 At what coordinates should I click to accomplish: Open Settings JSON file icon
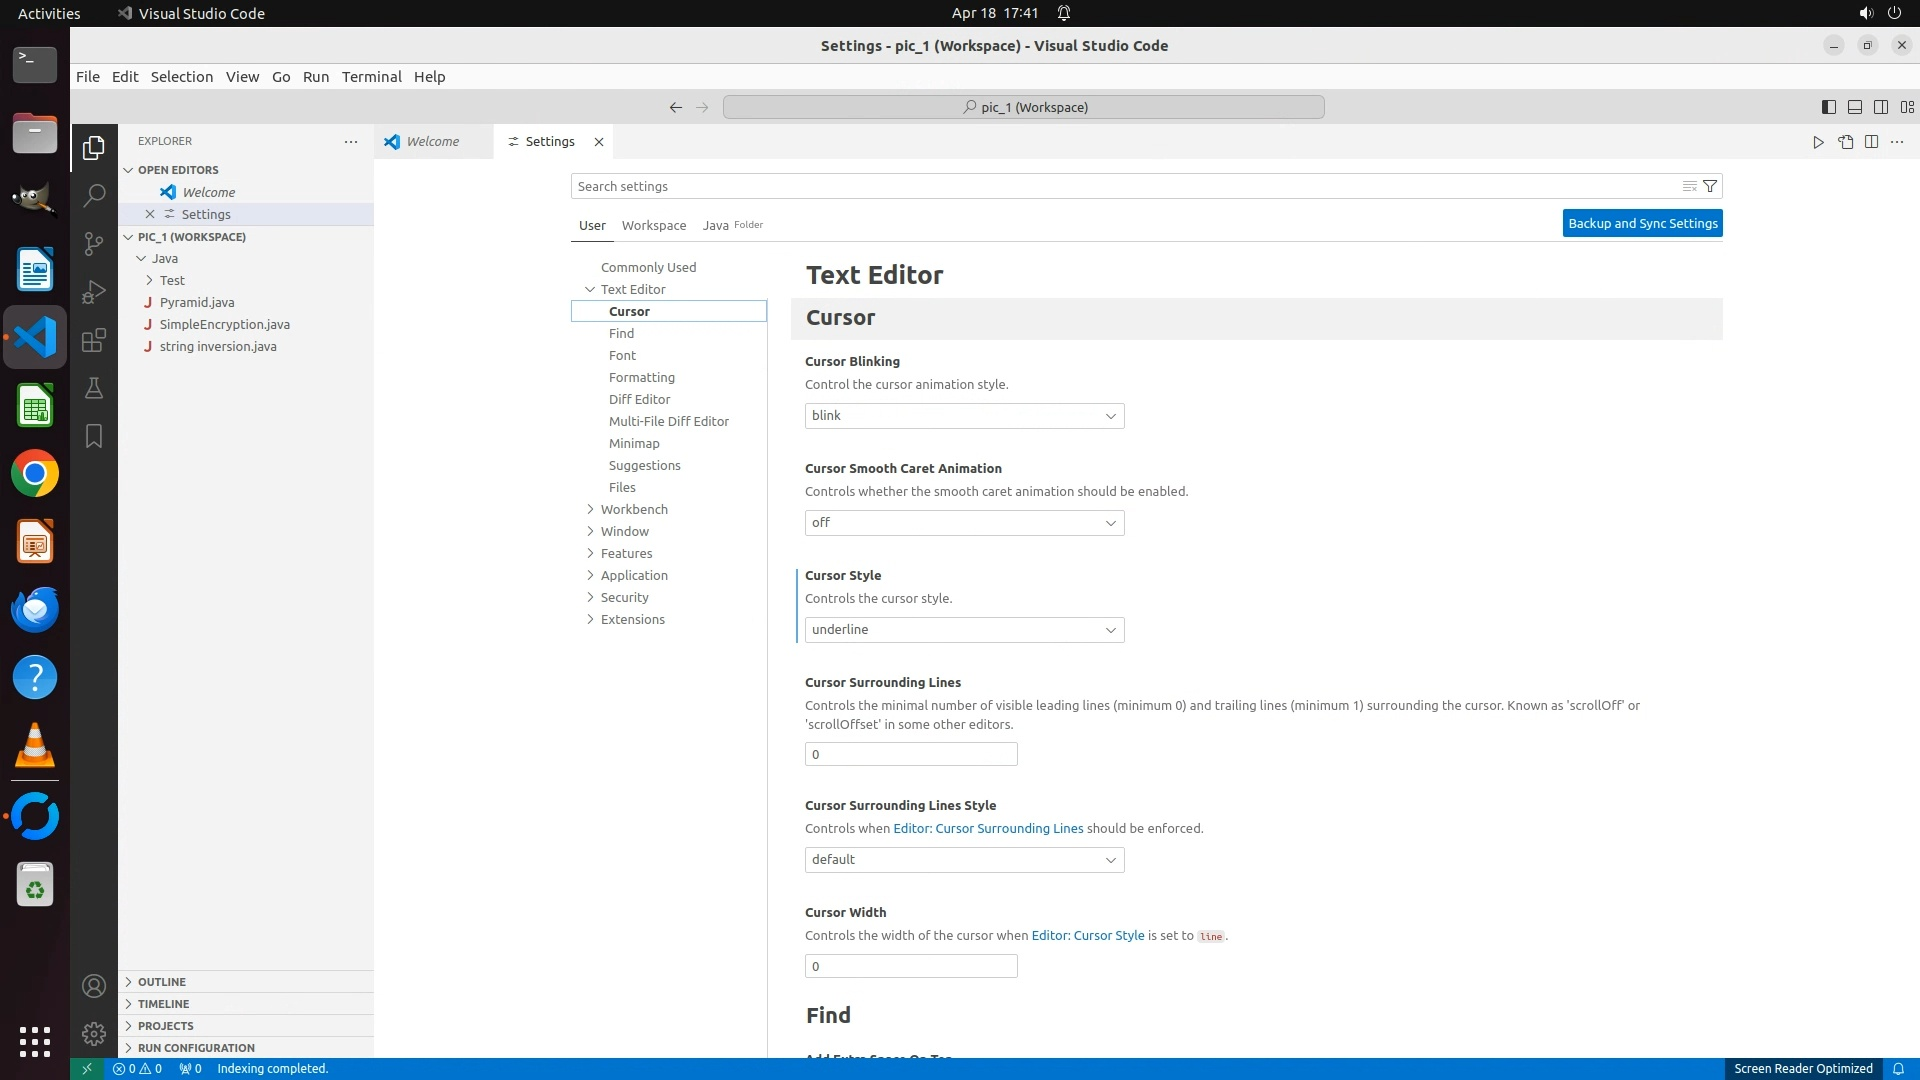[x=1845, y=142]
